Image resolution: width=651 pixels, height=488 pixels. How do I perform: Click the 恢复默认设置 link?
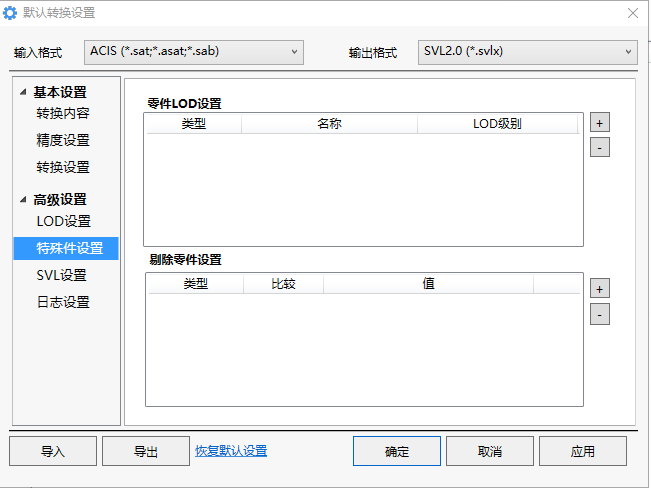click(231, 451)
